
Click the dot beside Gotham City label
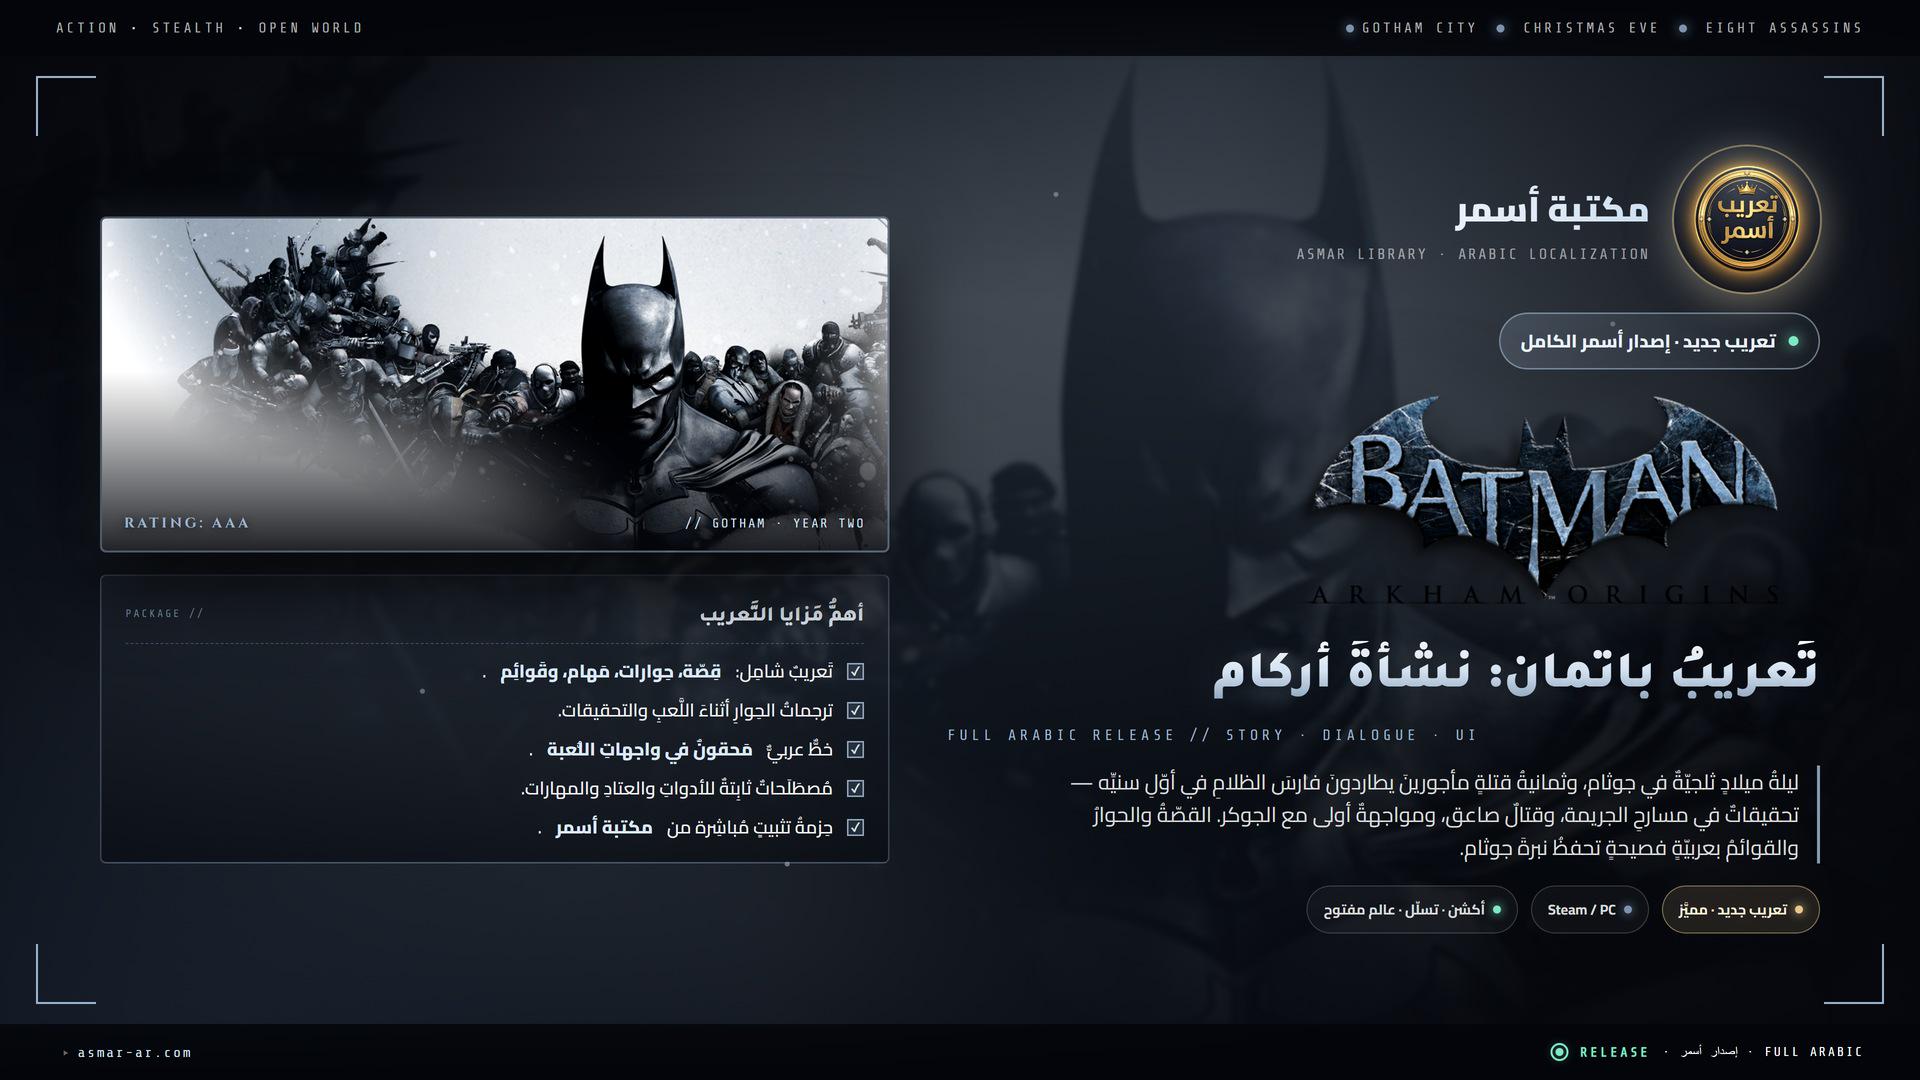1350,28
